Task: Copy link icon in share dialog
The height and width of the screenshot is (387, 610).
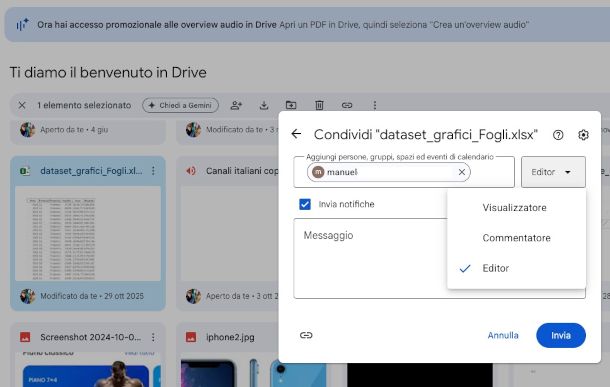Action: click(x=306, y=335)
